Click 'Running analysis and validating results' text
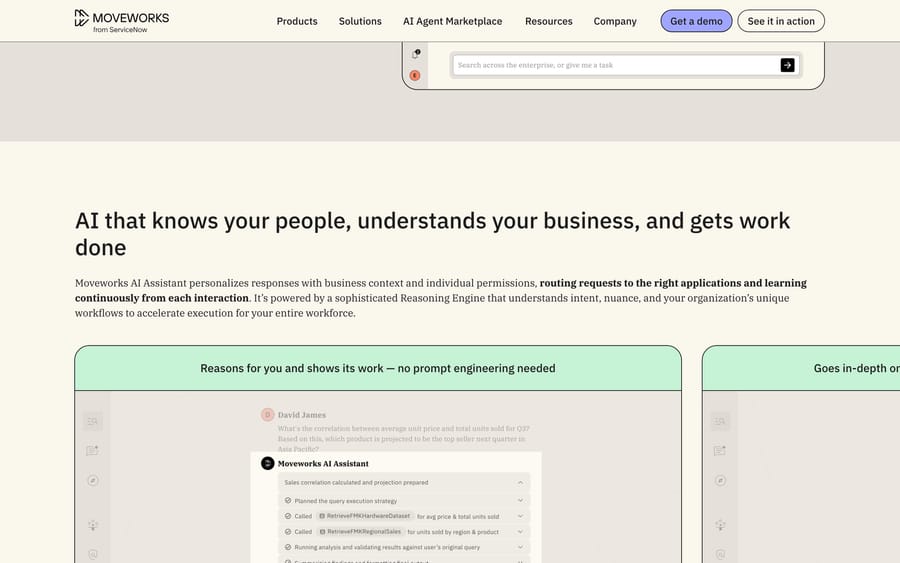900x563 pixels. [x=387, y=548]
